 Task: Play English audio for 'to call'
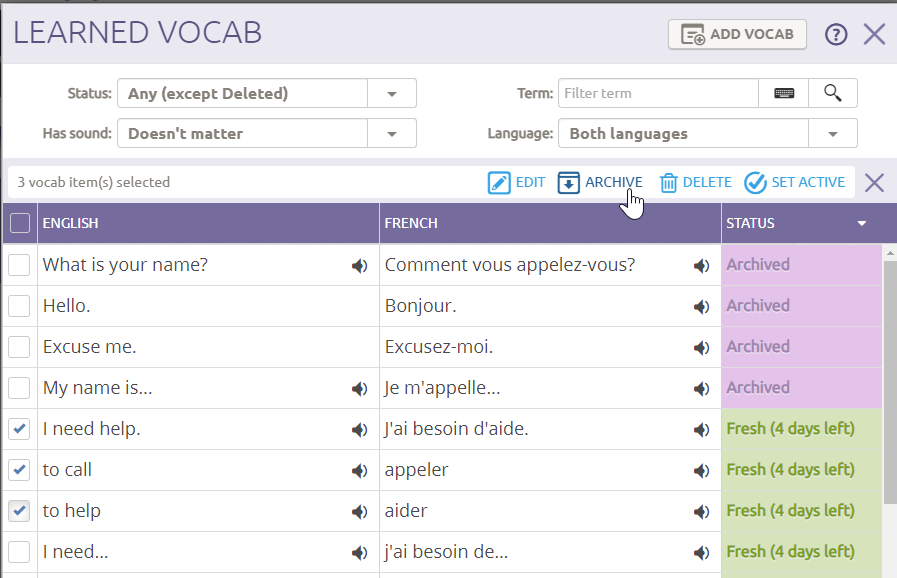click(359, 471)
